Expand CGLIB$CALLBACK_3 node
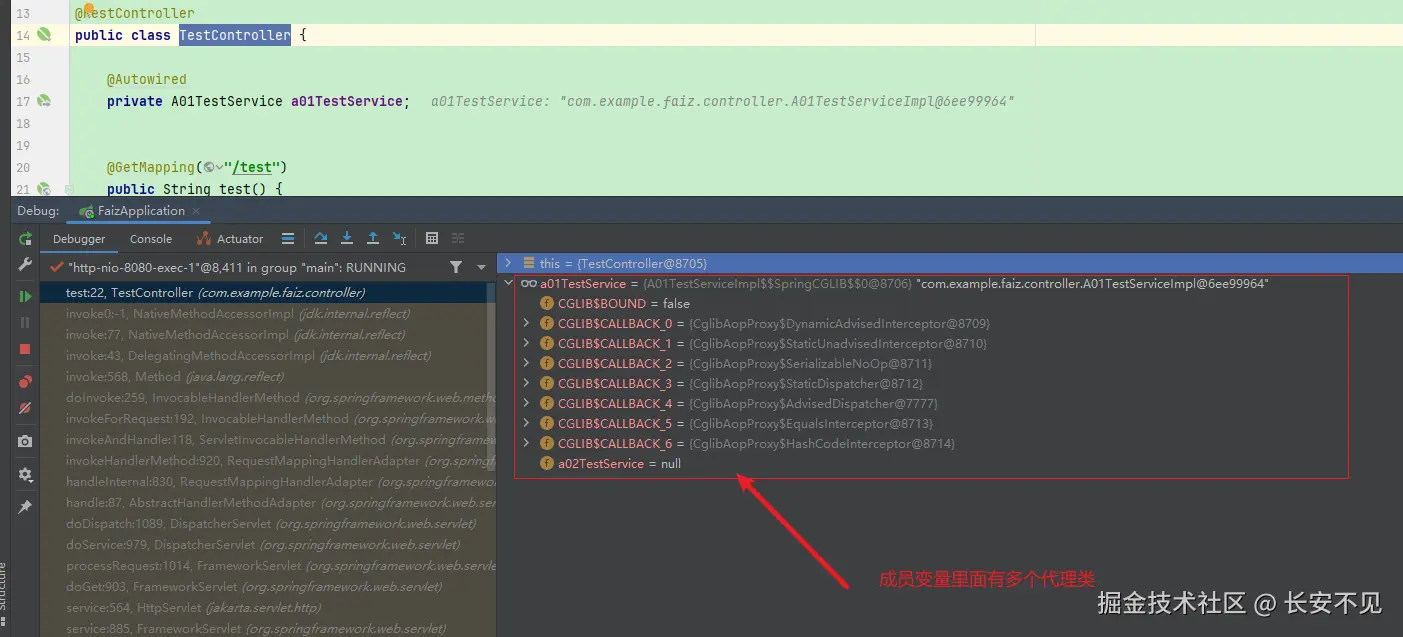 pos(526,383)
